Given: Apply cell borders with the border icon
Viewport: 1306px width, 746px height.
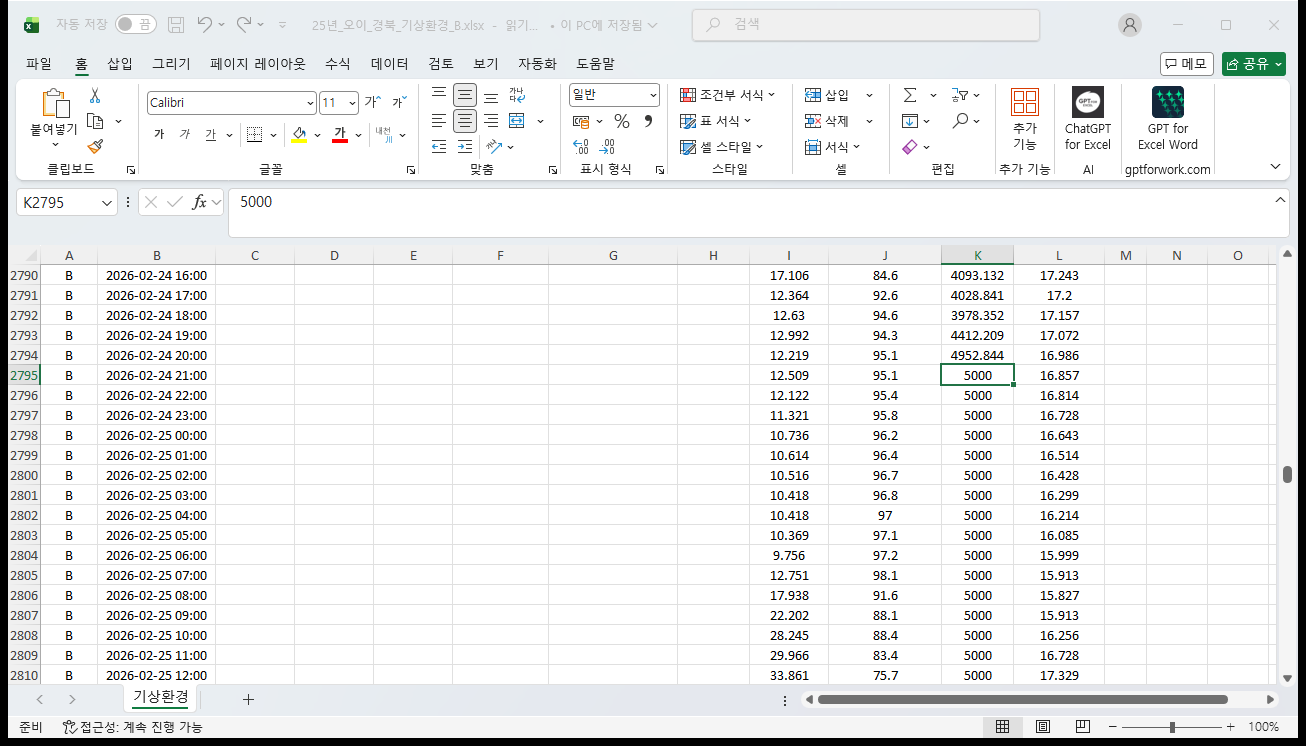Looking at the screenshot, I should (254, 135).
